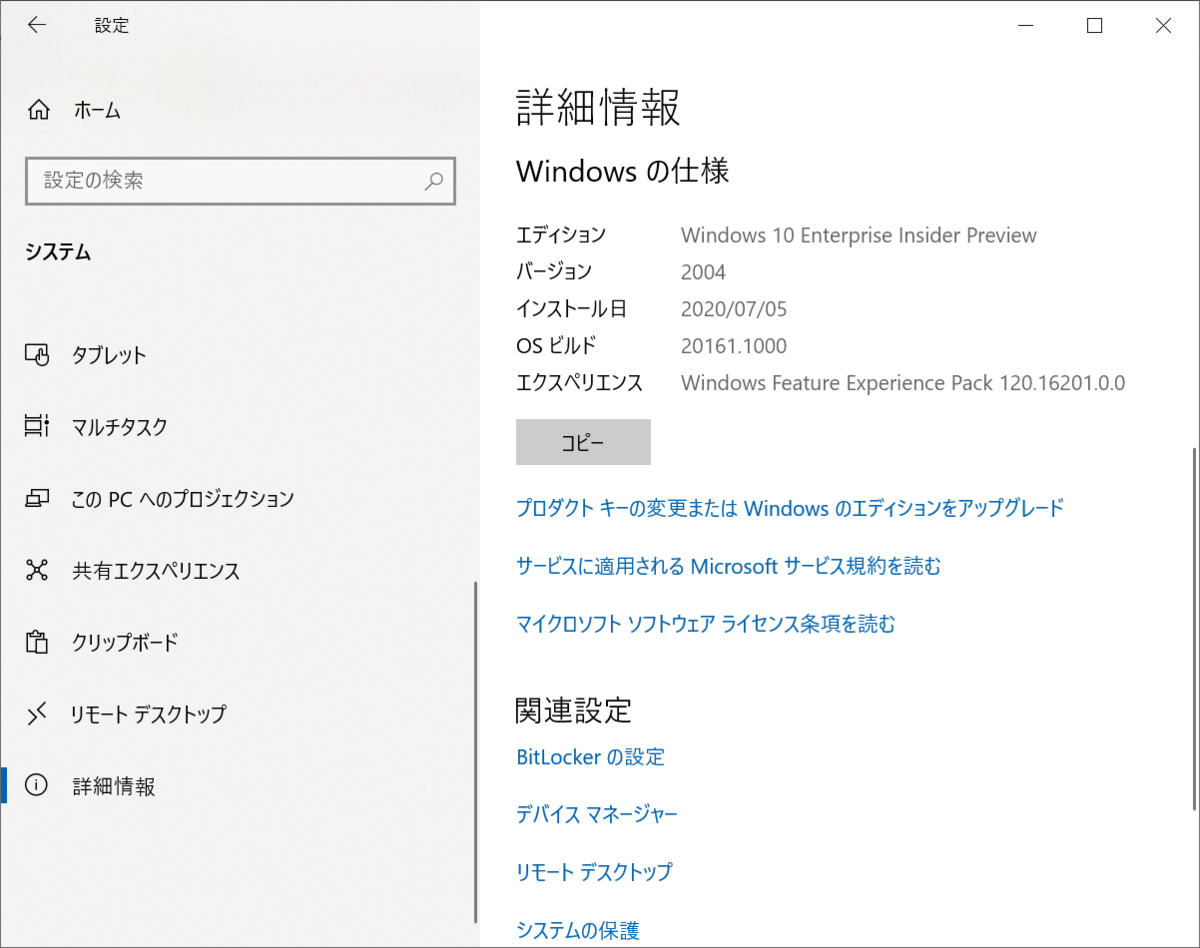Click the システム heading in the sidebar
The height and width of the screenshot is (948, 1200).
click(58, 253)
